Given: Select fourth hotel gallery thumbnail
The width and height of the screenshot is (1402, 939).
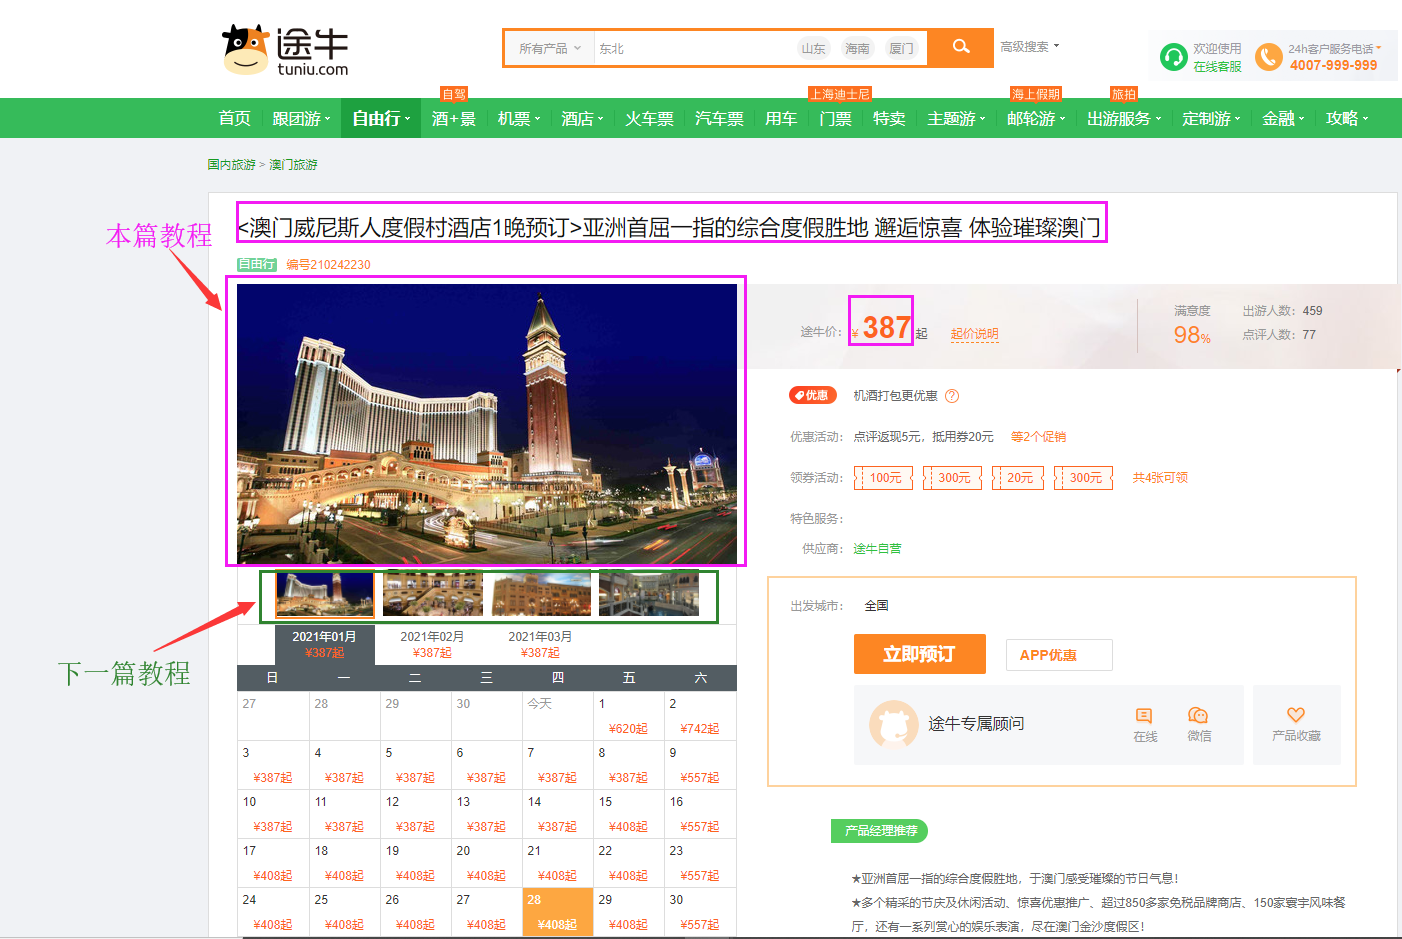Looking at the screenshot, I should (648, 595).
